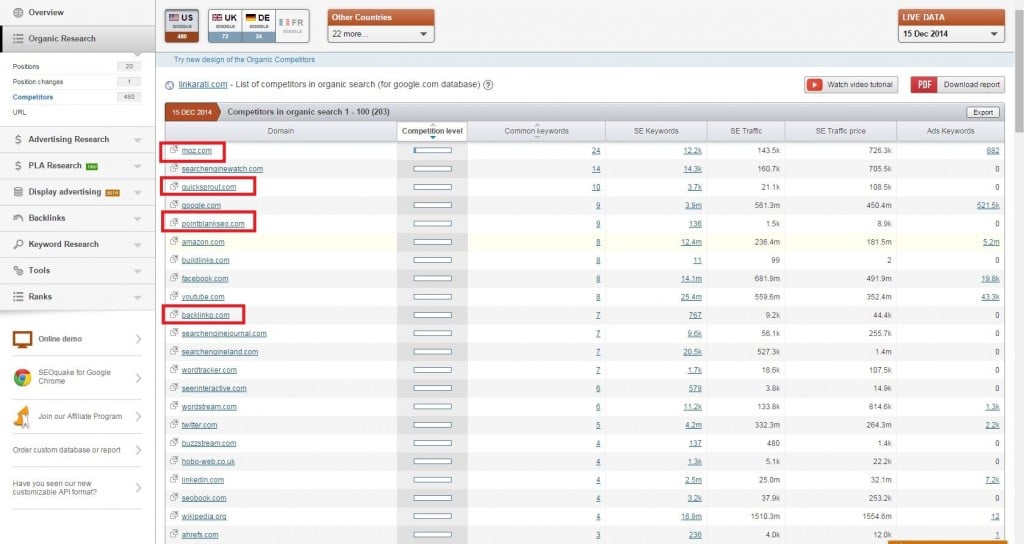
Task: Click the Overview globe icon
Action: click(18, 12)
